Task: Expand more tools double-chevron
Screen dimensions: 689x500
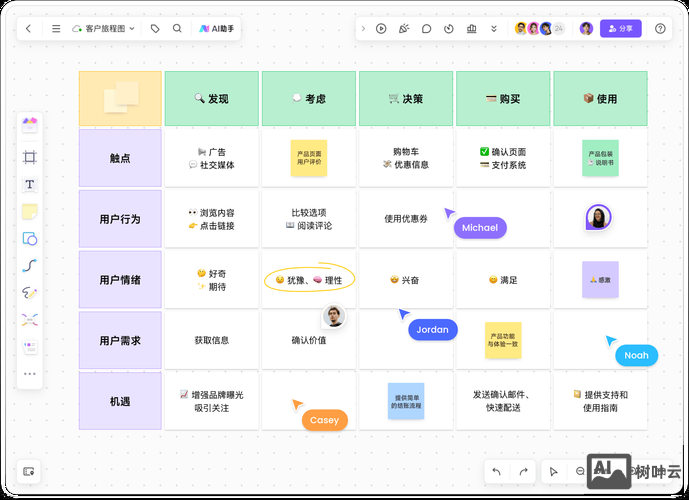Action: pos(494,29)
